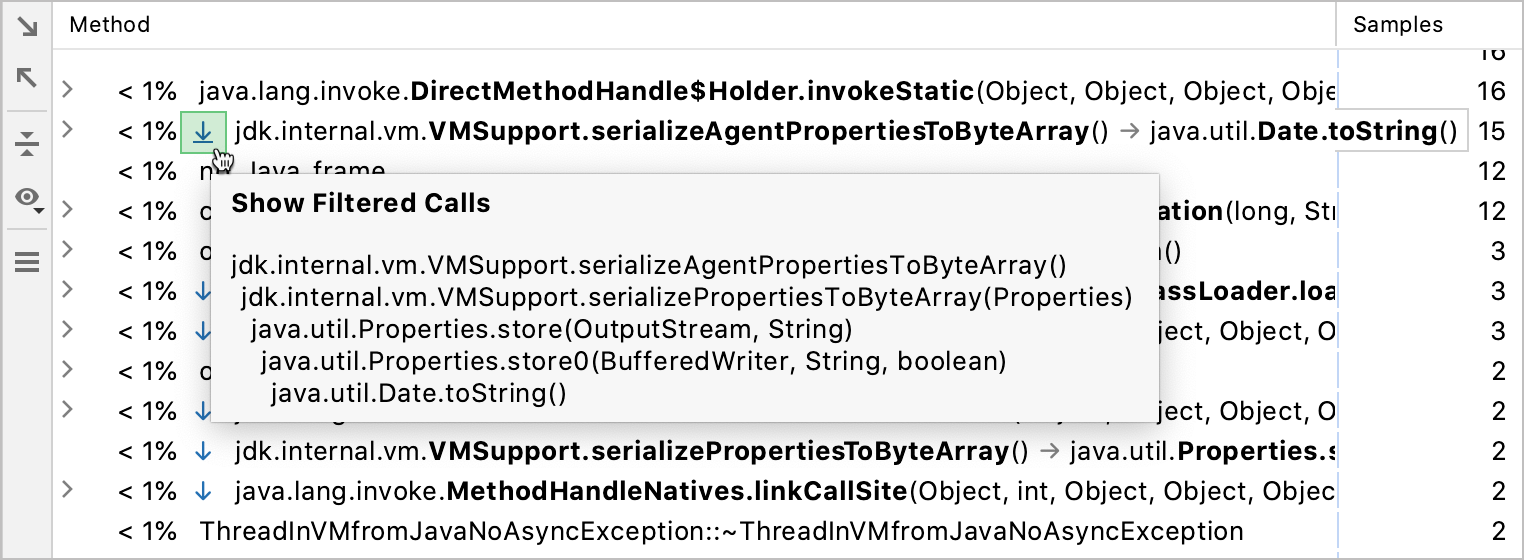Click the up-left arrow toolbar icon

(x=27, y=77)
